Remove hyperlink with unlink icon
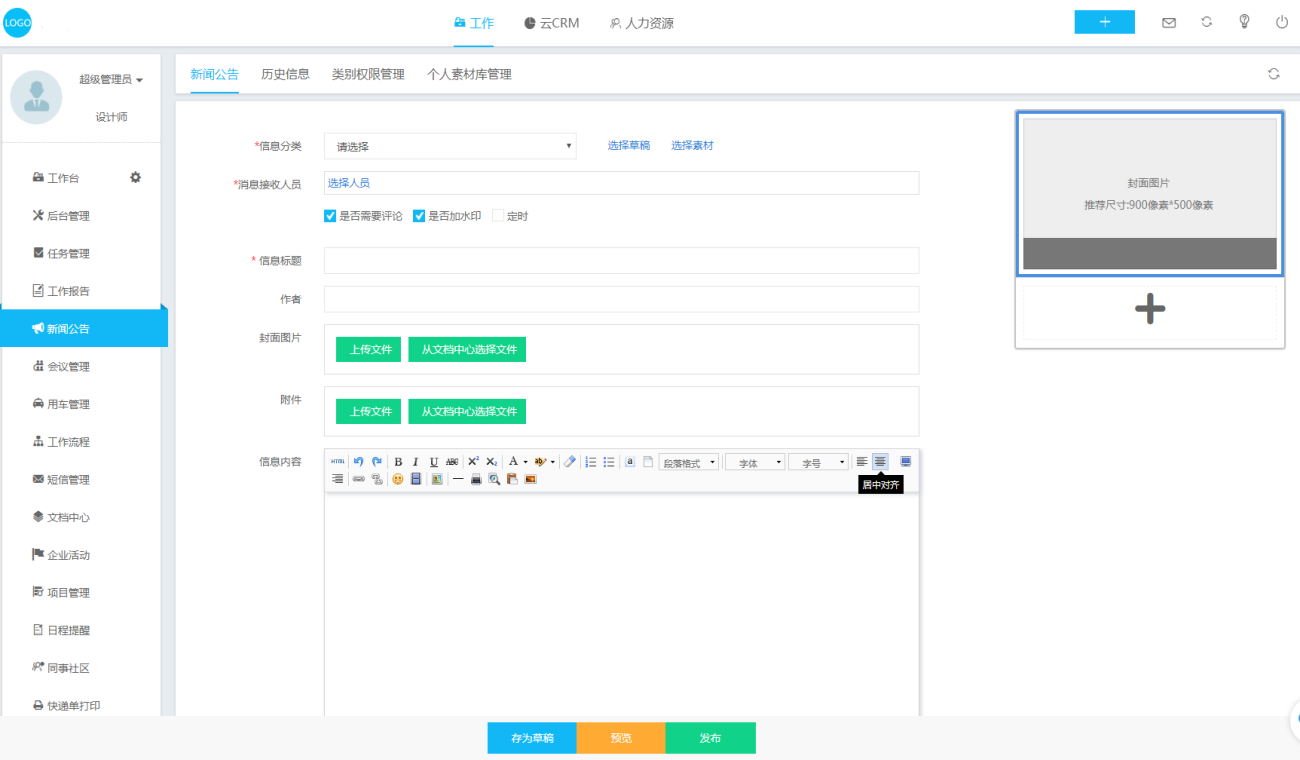 (377, 479)
